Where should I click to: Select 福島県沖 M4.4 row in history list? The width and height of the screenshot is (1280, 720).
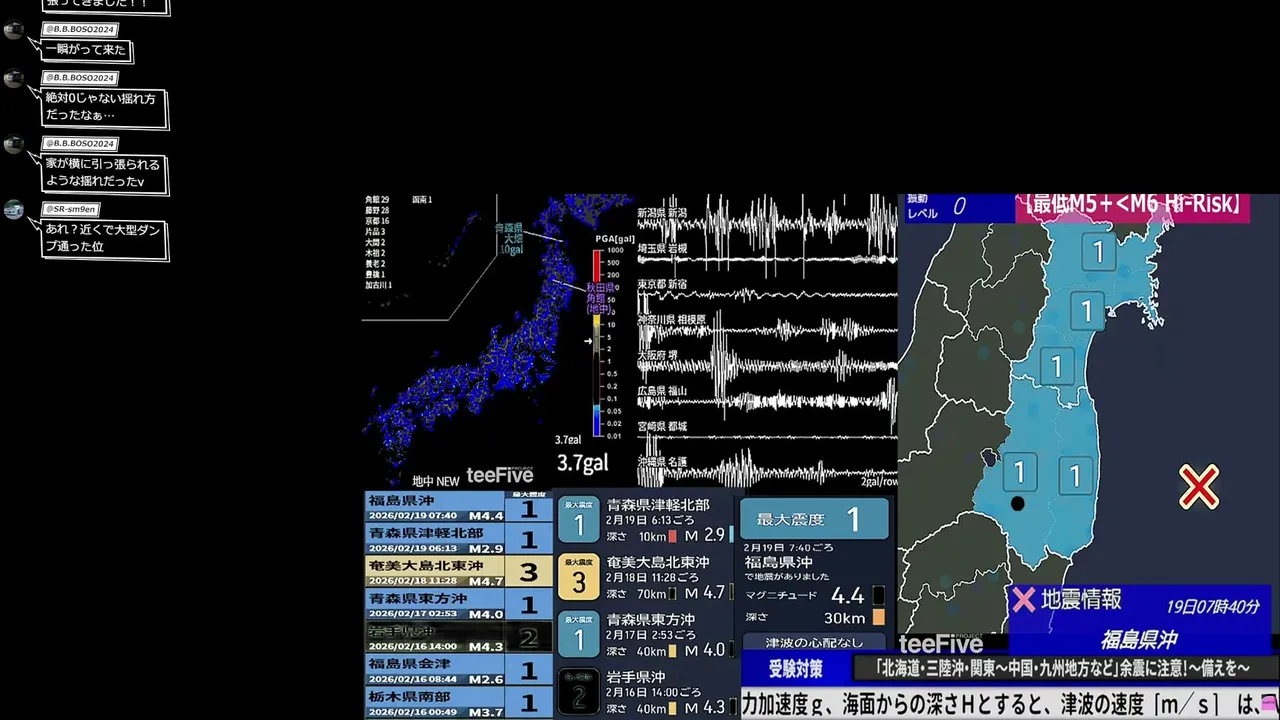[x=457, y=507]
